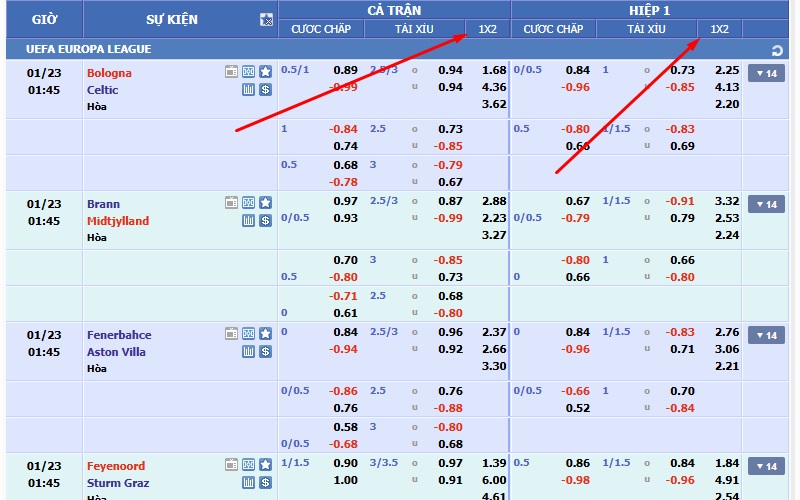Click the Hiệp 1 Tài Xỉu column header
The height and width of the screenshot is (500, 800).
point(646,29)
